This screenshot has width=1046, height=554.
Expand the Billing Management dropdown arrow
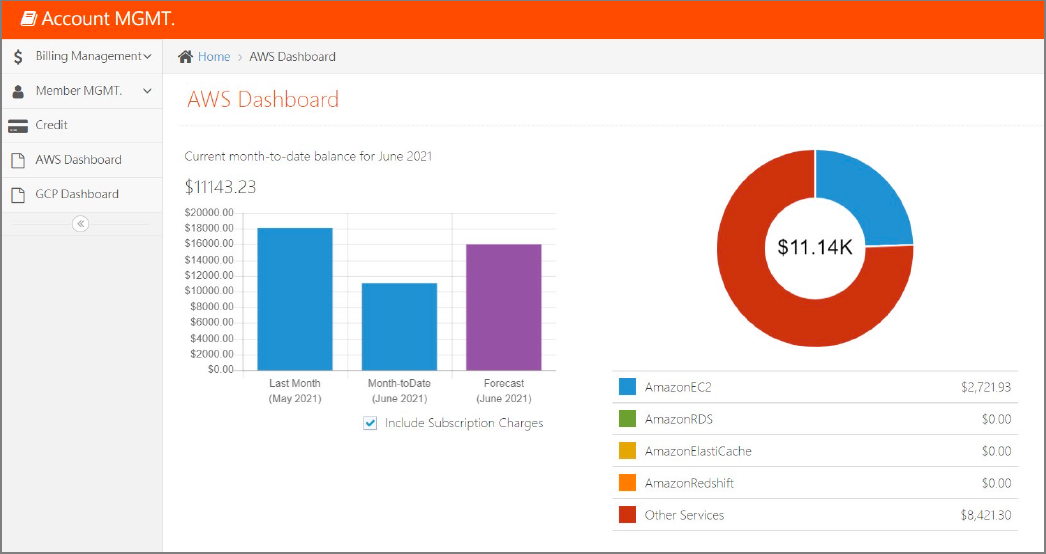(x=148, y=57)
